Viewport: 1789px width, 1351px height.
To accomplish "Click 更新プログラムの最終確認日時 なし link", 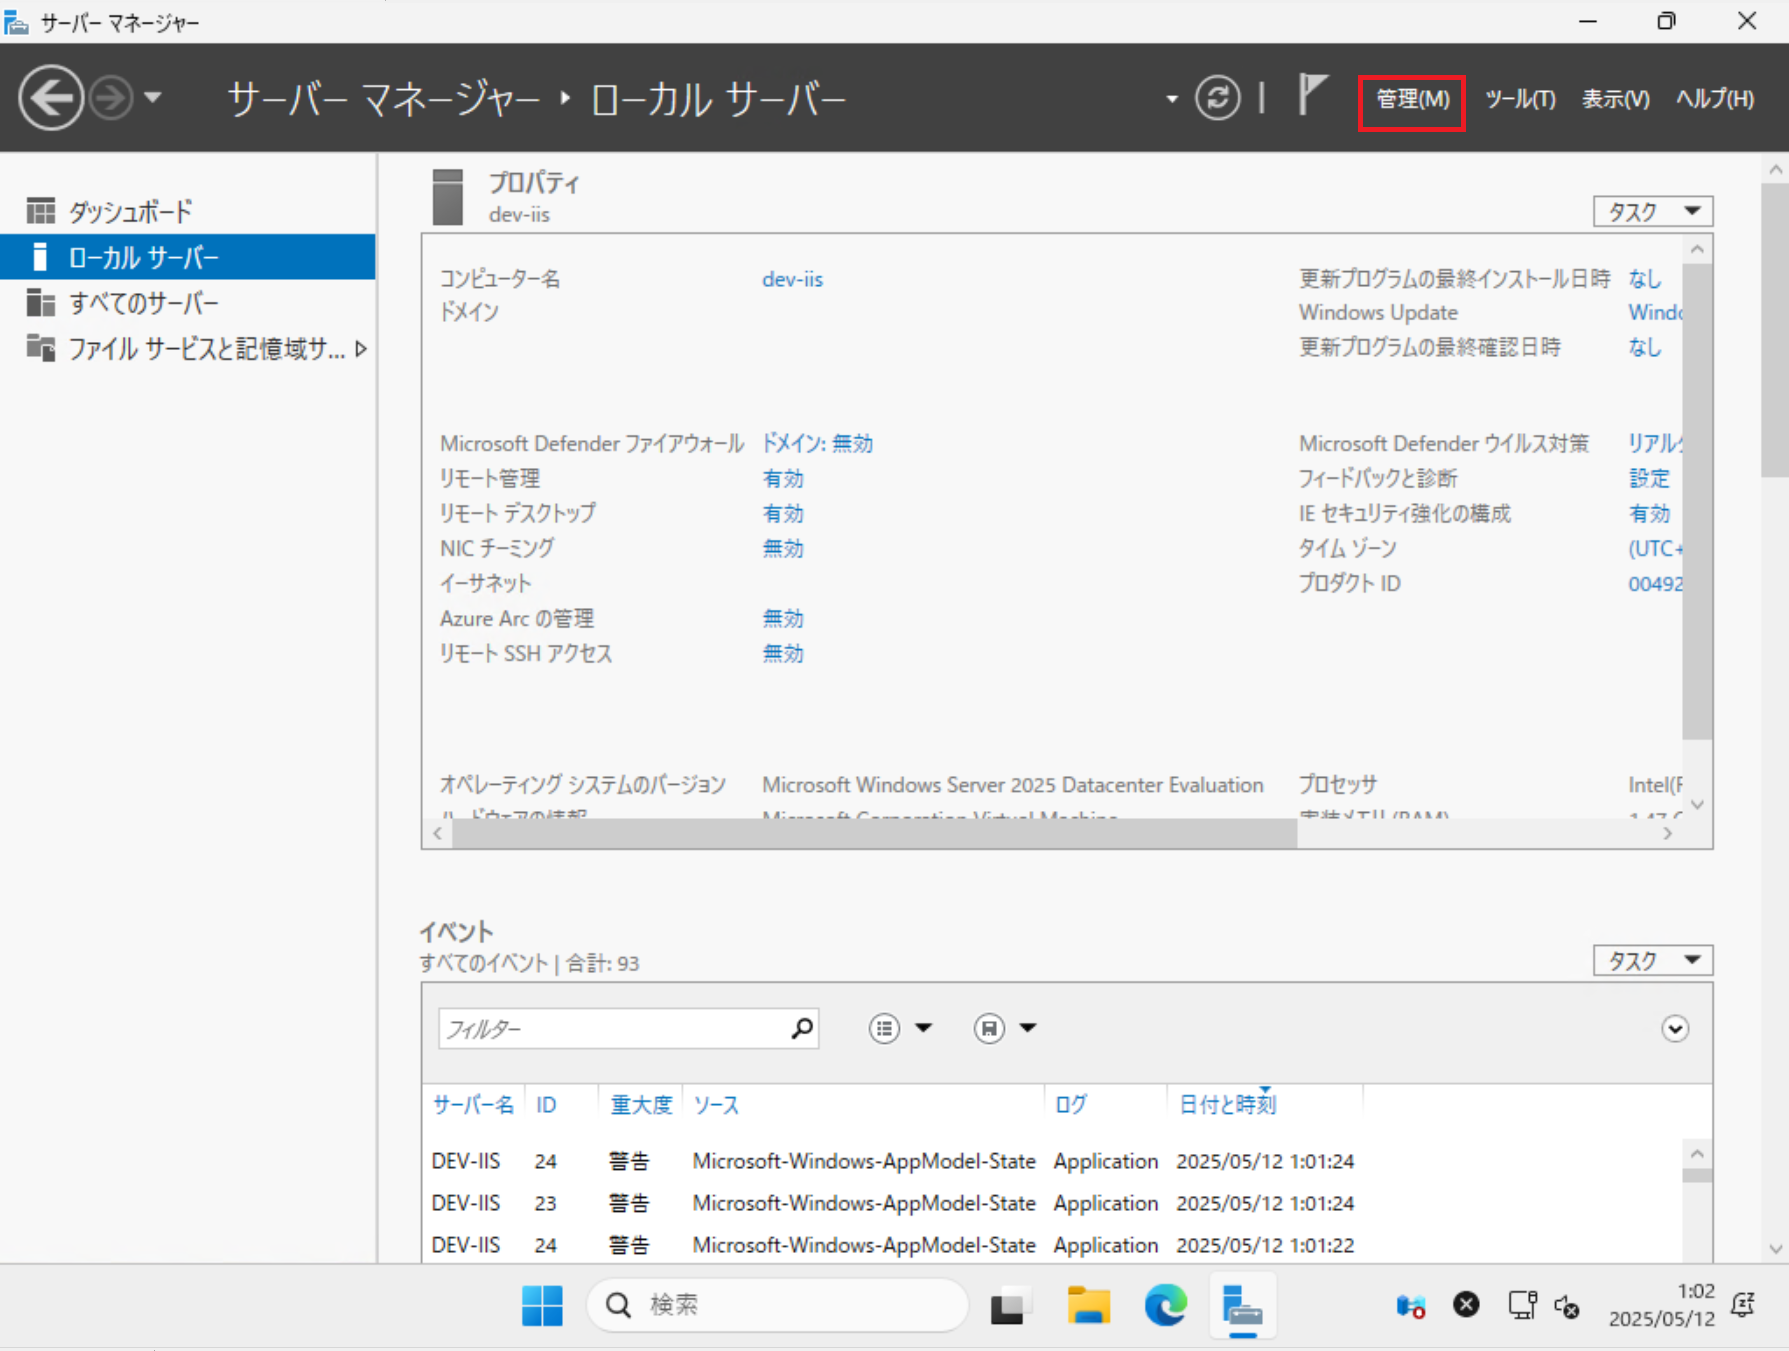I will 1645,347.
